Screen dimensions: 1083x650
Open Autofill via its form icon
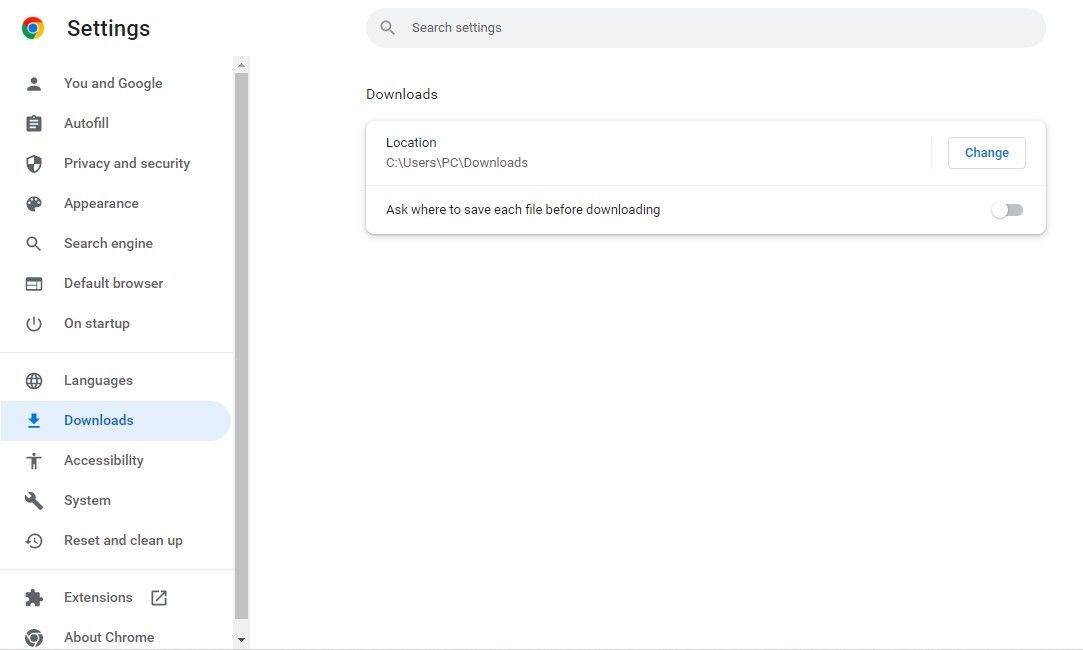click(34, 123)
